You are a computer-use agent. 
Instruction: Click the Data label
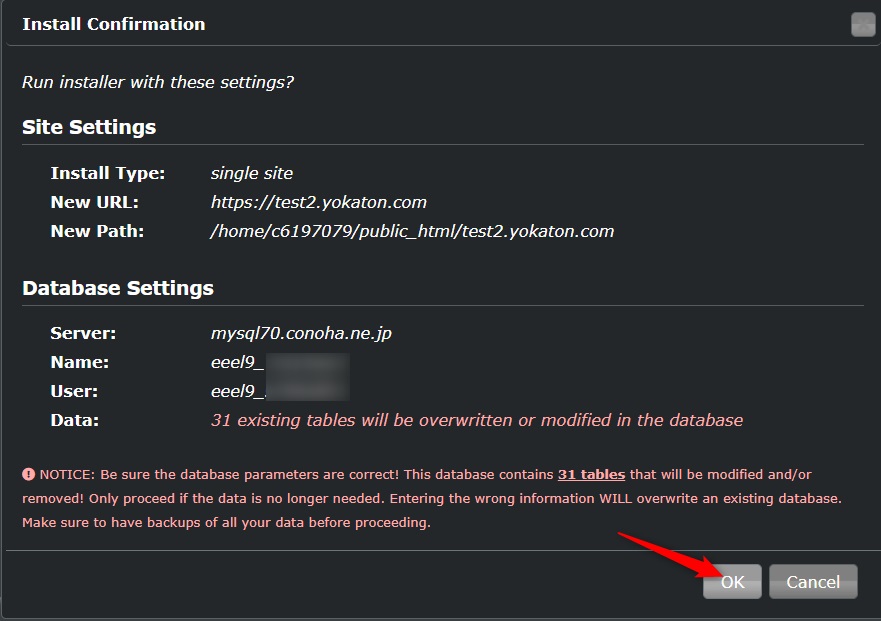(74, 420)
